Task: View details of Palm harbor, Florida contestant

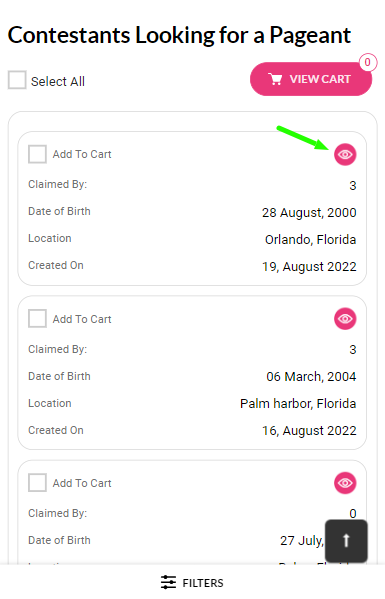Action: 345,319
